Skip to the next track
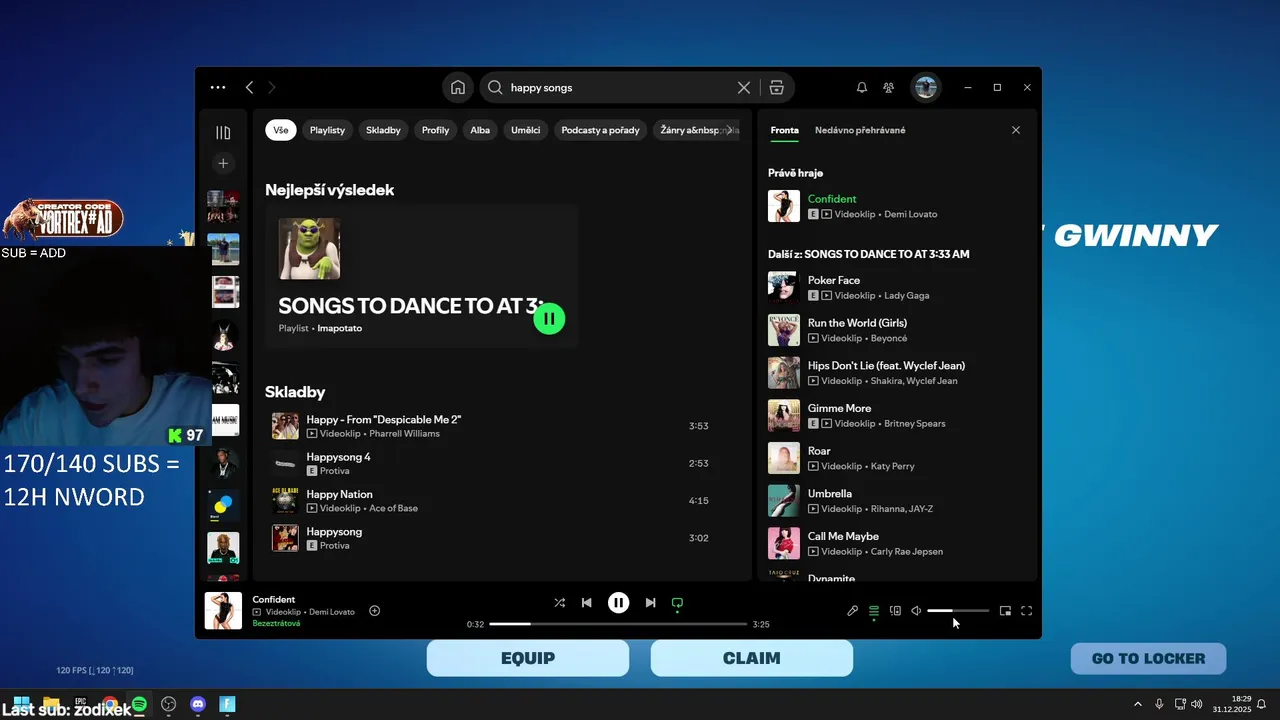Screen dimensions: 1280x720 coord(651,603)
